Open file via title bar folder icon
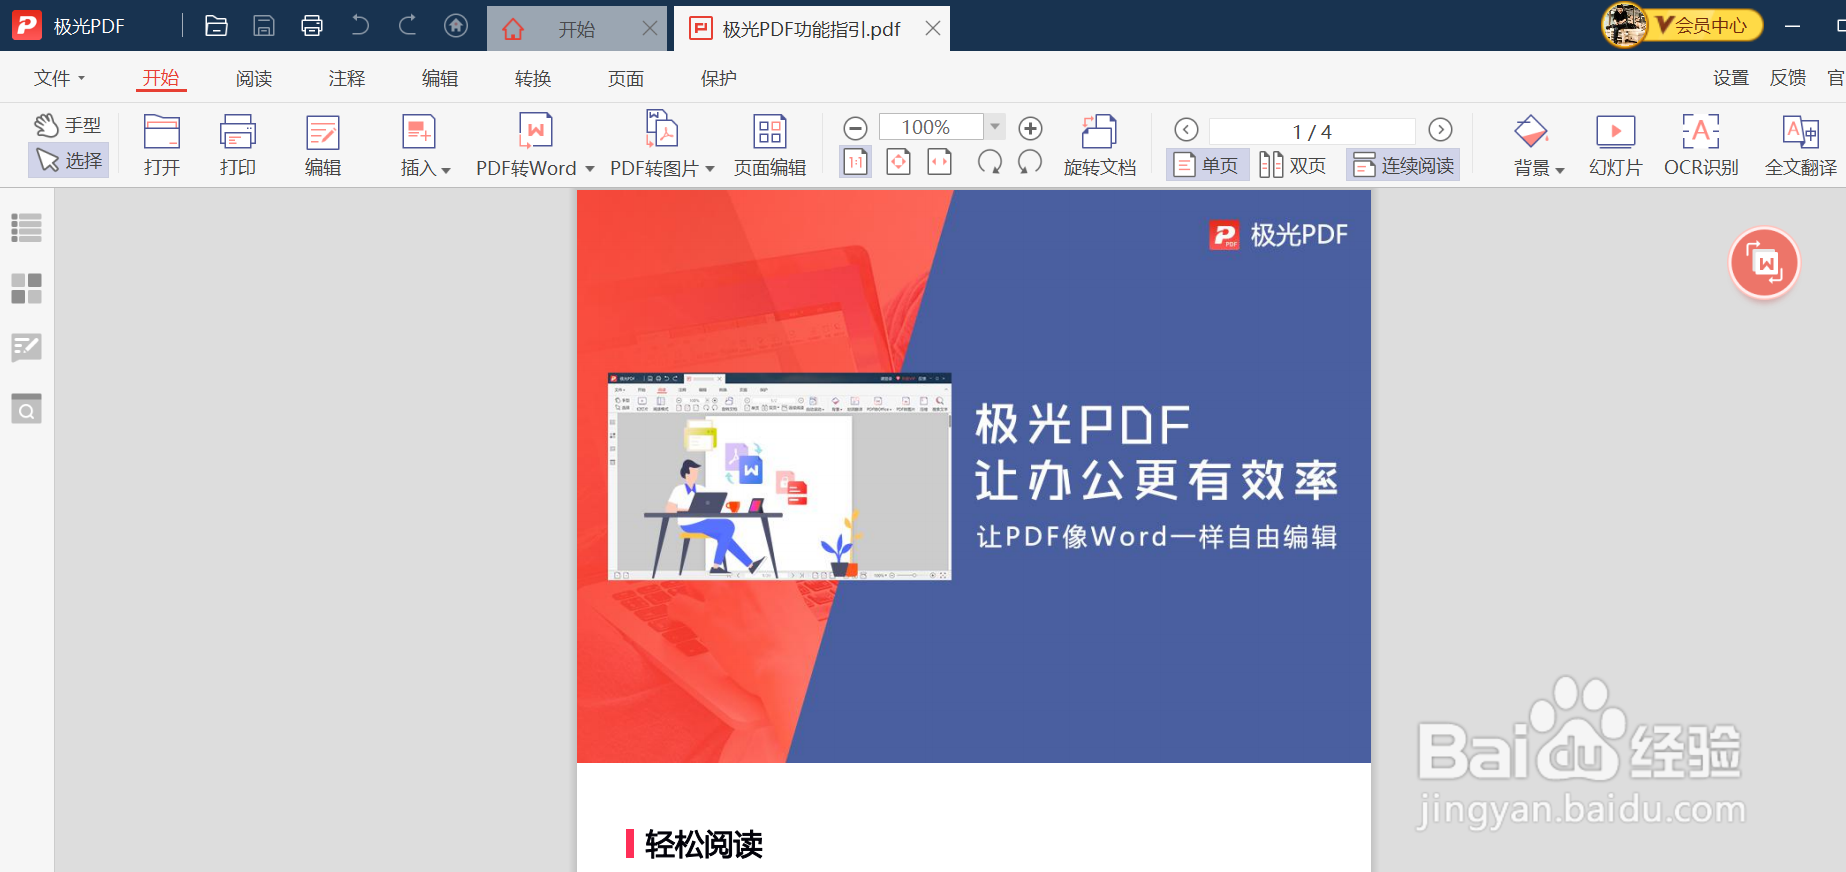The height and width of the screenshot is (872, 1846). pyautogui.click(x=216, y=26)
